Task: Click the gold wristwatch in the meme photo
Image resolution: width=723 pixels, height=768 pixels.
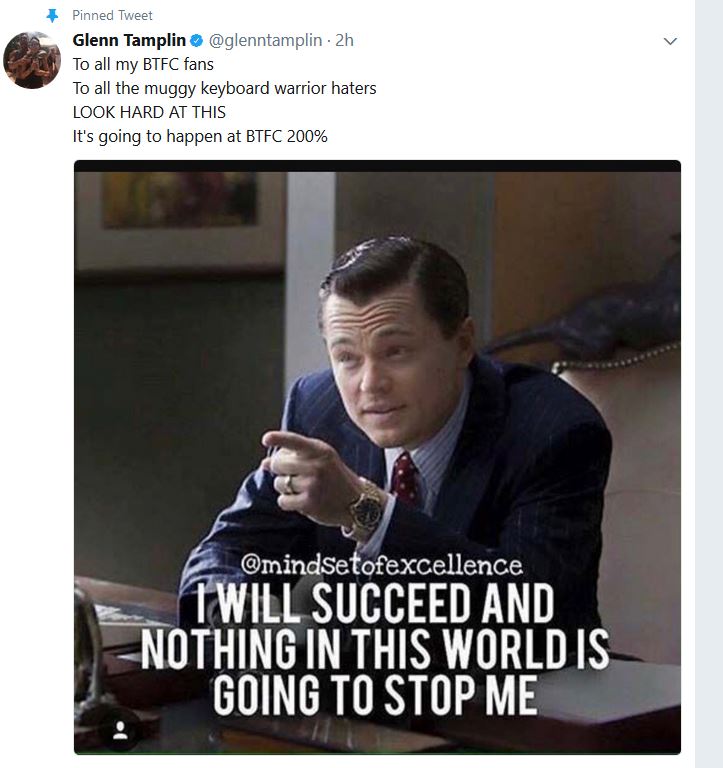Action: (x=366, y=509)
